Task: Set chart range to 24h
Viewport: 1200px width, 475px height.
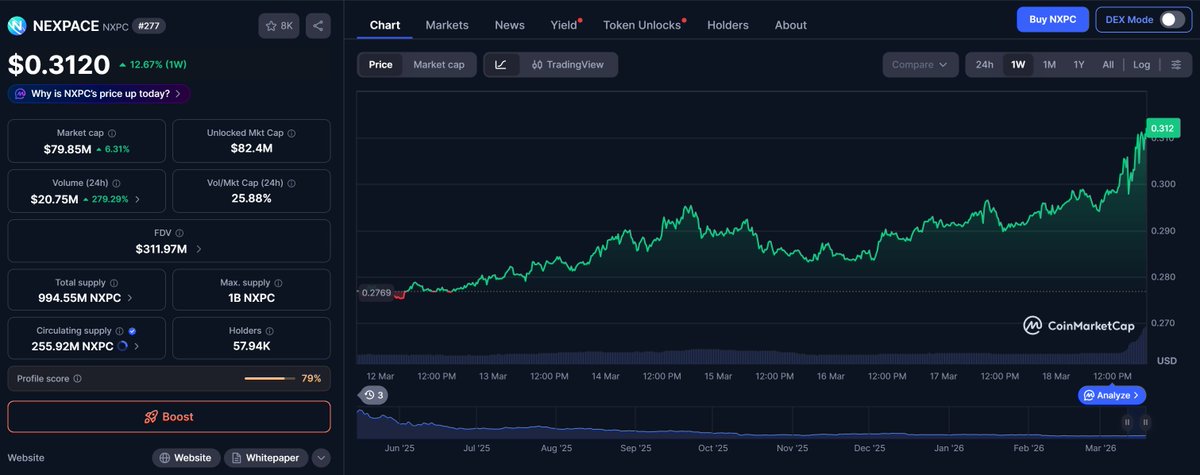Action: coord(985,65)
